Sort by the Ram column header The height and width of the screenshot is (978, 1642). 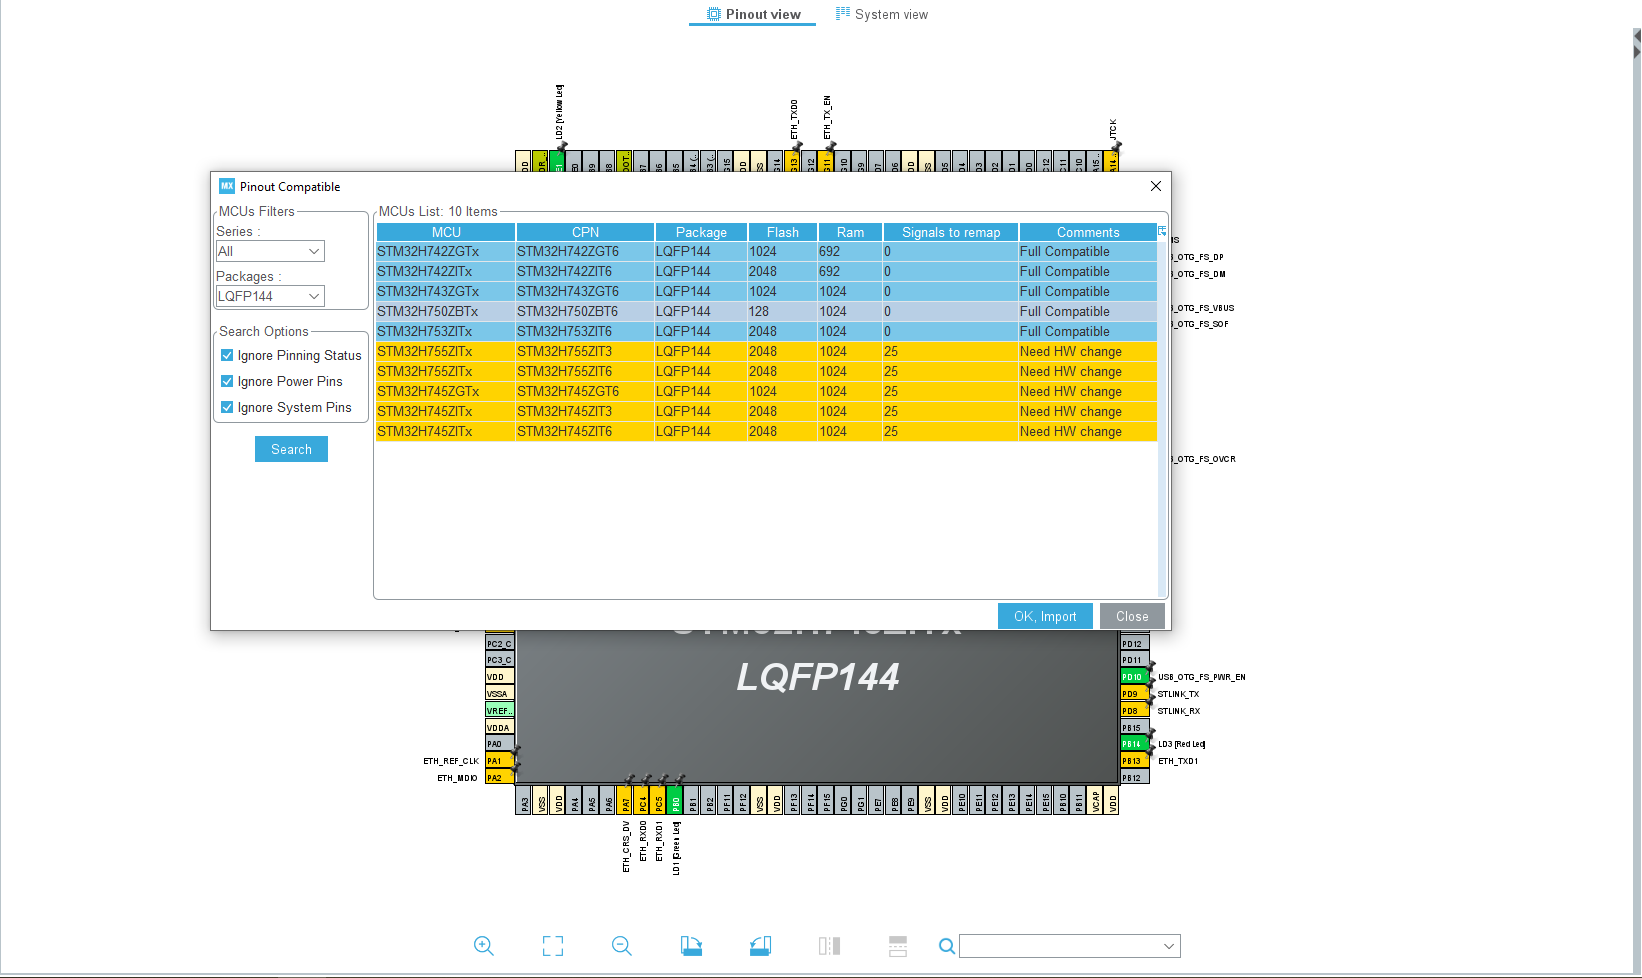coord(850,232)
